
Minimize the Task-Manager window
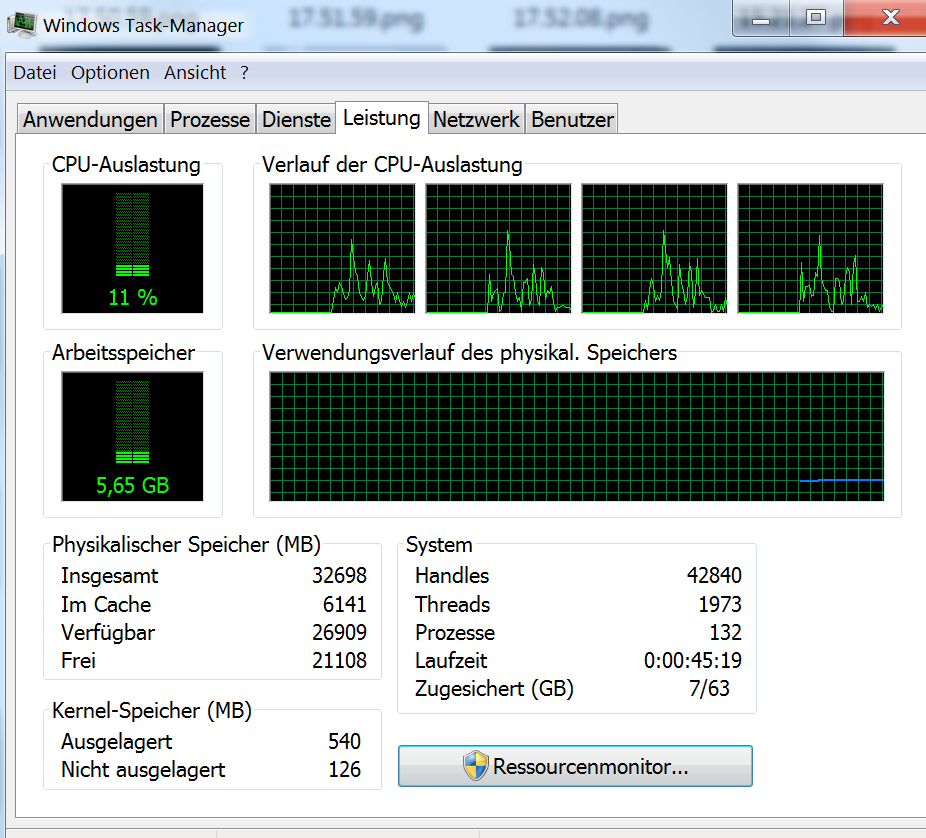click(x=761, y=18)
